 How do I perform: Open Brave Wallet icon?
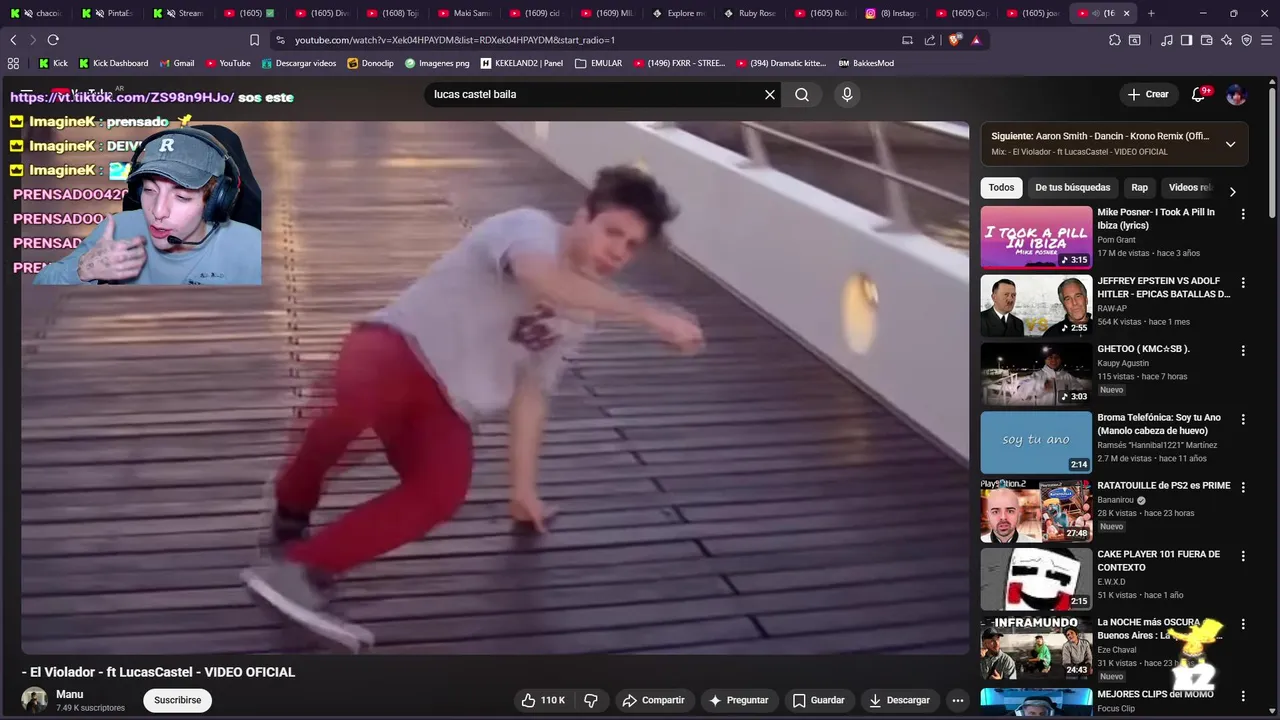click(1206, 40)
